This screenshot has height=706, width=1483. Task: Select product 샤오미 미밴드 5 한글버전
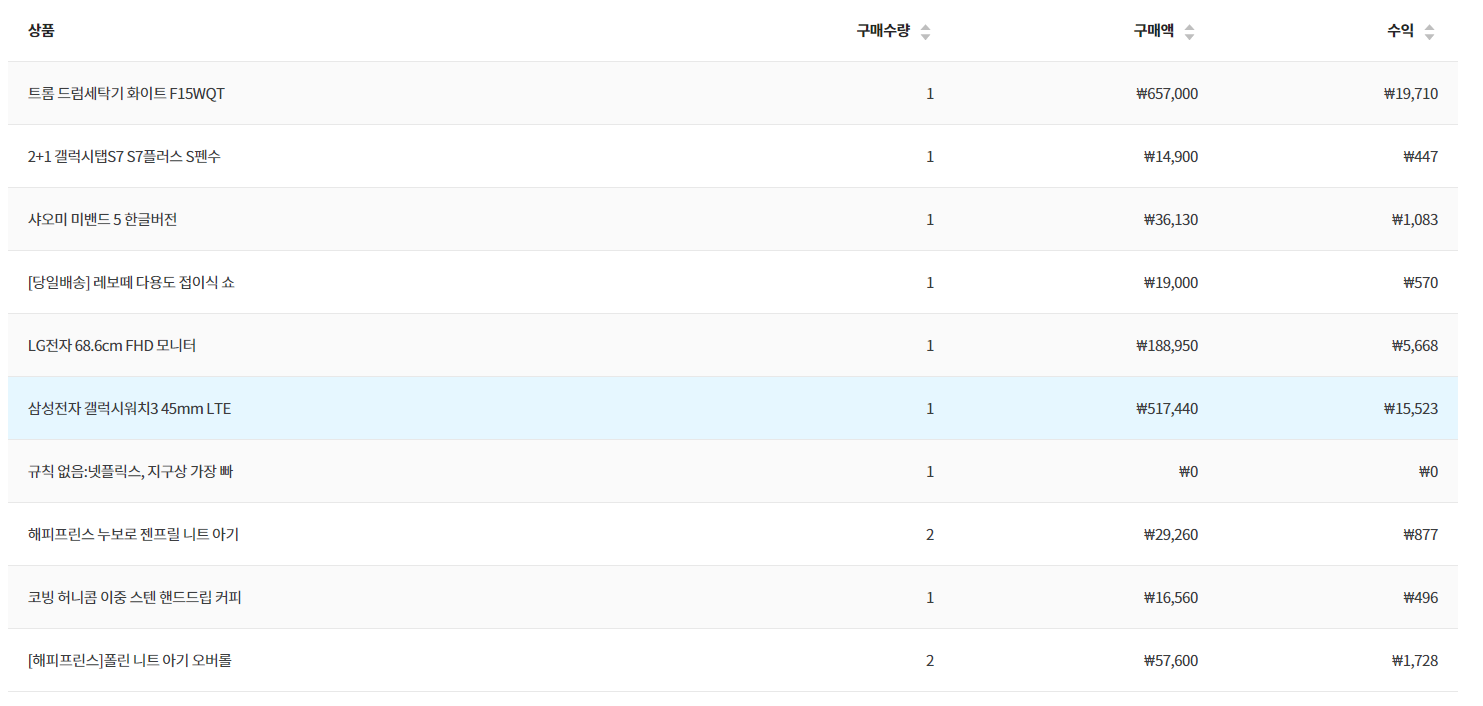pyautogui.click(x=103, y=220)
